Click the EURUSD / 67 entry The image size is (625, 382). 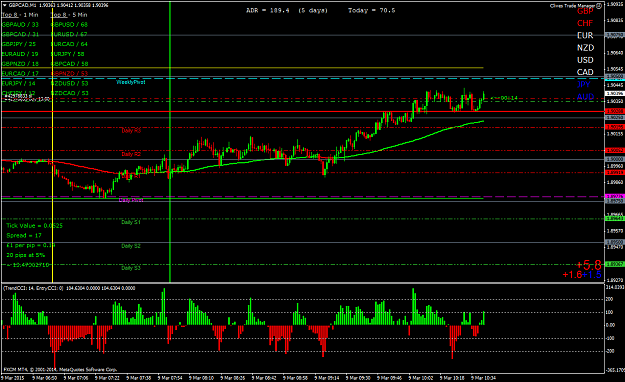coord(69,34)
